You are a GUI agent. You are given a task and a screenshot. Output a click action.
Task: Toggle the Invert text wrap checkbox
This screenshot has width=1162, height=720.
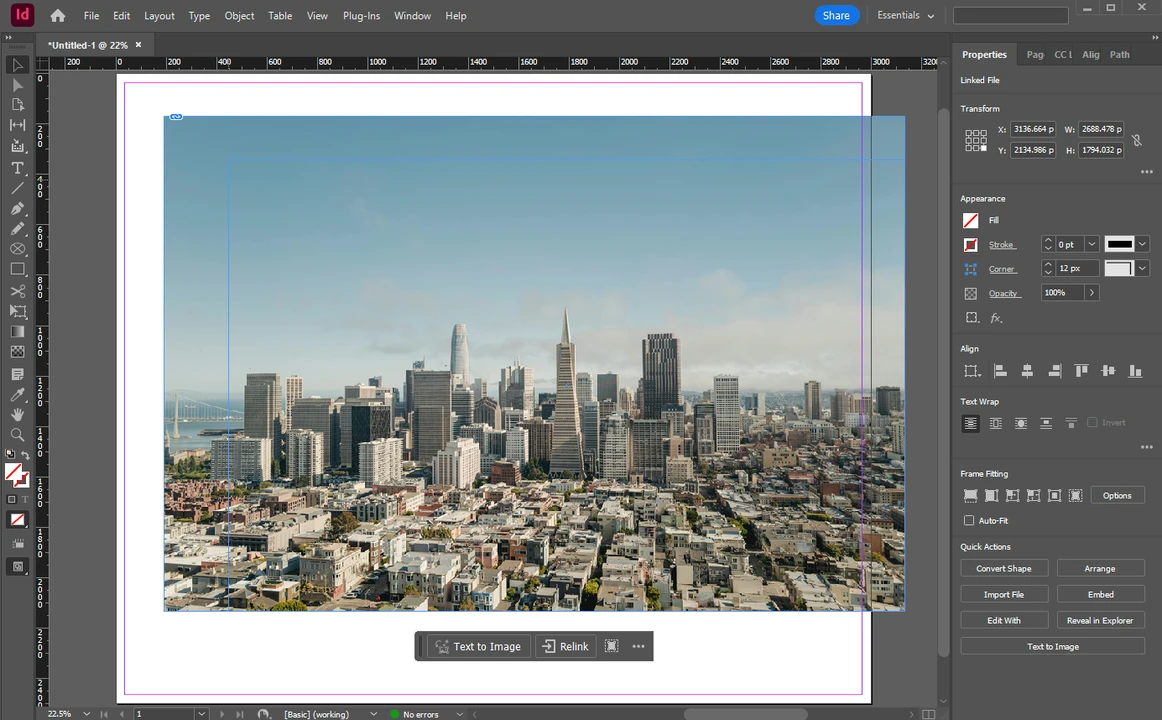tap(1092, 422)
